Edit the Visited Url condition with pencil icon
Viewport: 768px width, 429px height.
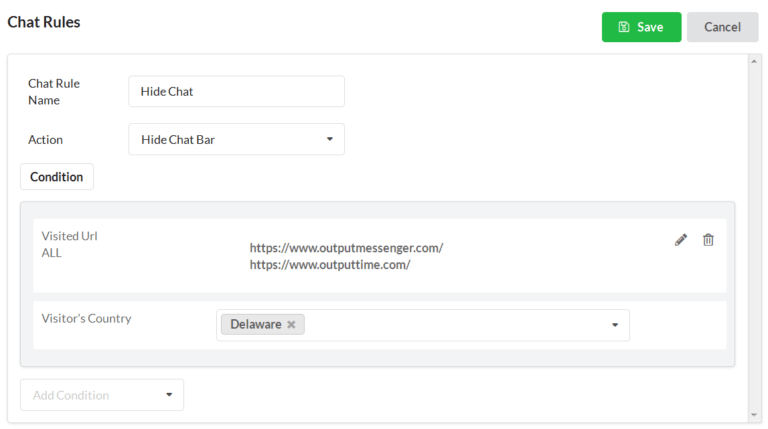(681, 239)
